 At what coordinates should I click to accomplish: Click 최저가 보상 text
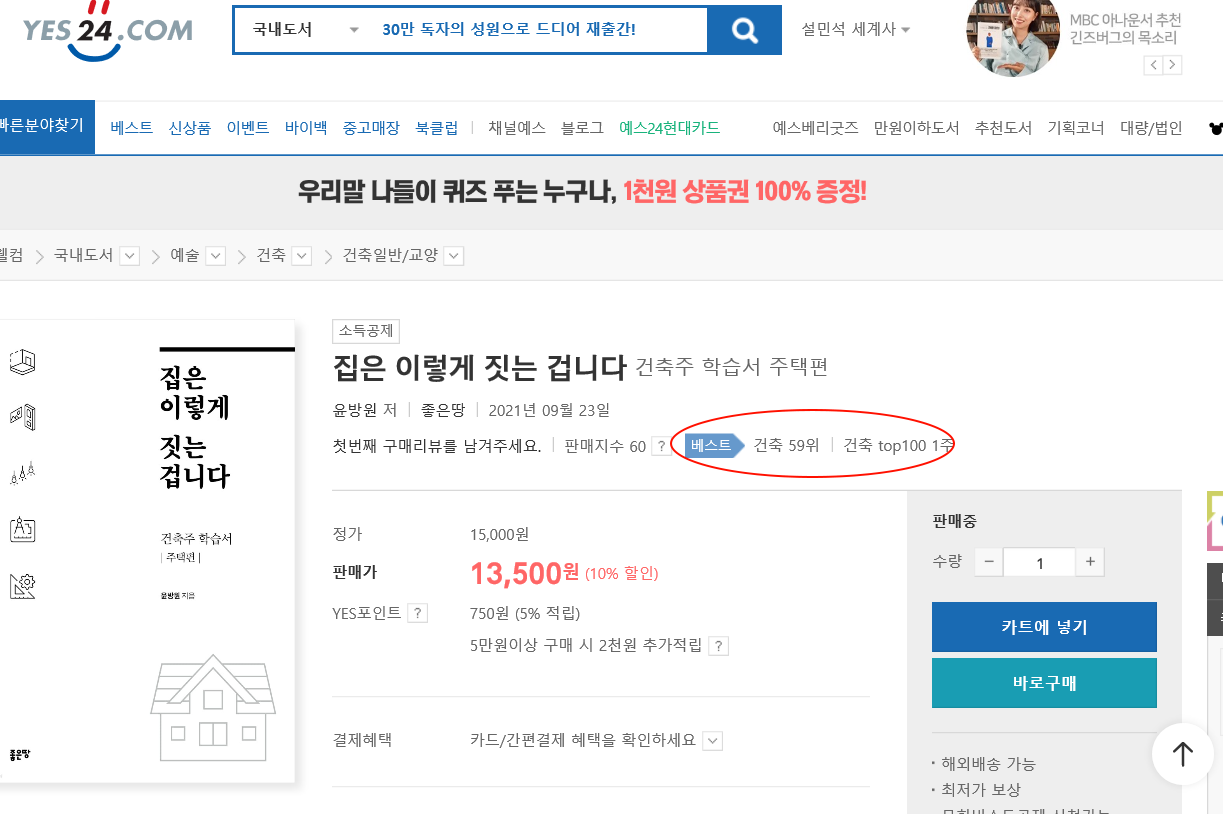981,790
